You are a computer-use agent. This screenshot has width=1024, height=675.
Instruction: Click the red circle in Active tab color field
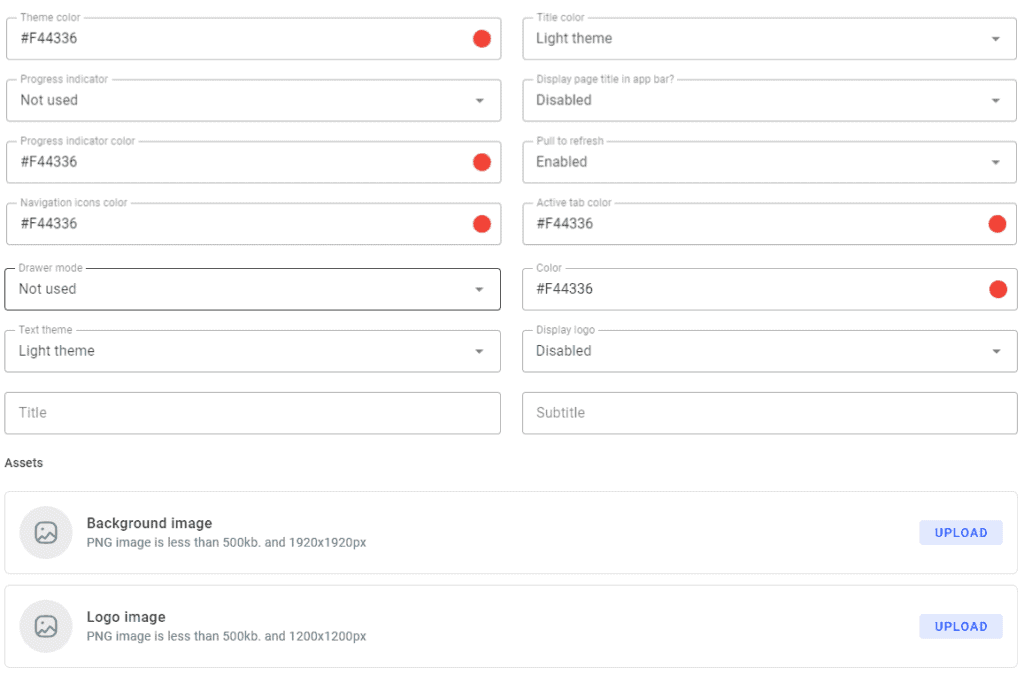click(x=997, y=223)
